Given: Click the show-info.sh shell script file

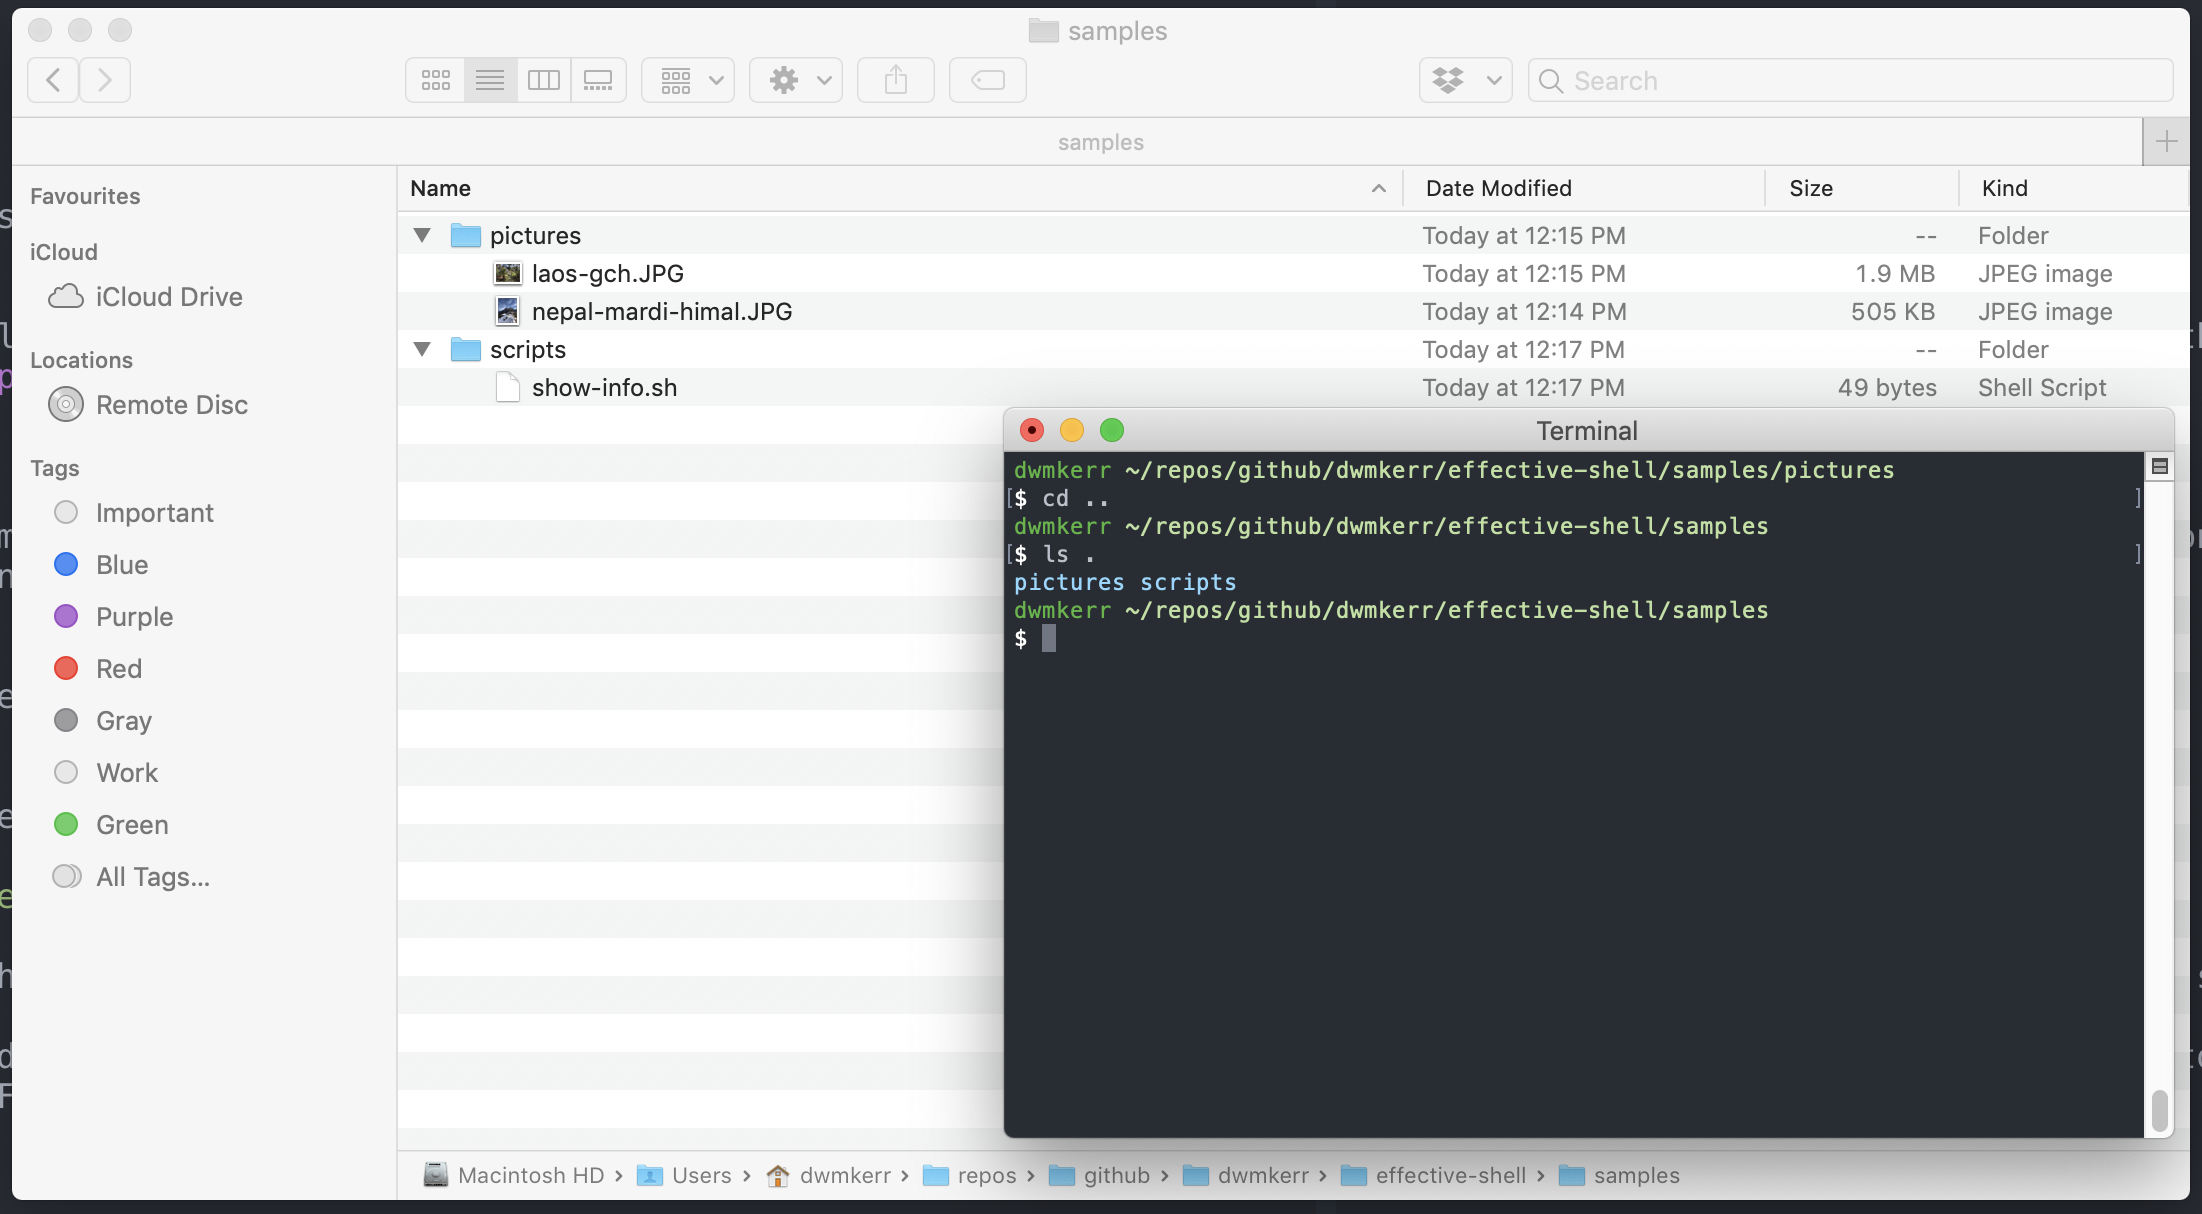Looking at the screenshot, I should pos(604,387).
